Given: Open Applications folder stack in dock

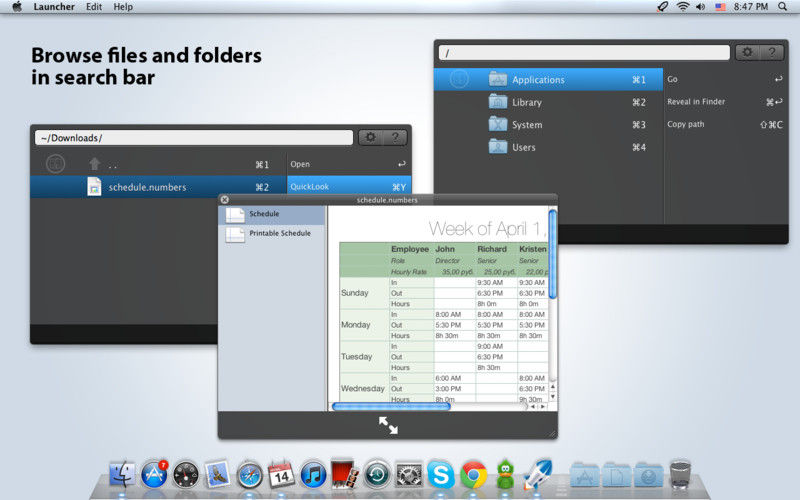Looking at the screenshot, I should point(584,475).
